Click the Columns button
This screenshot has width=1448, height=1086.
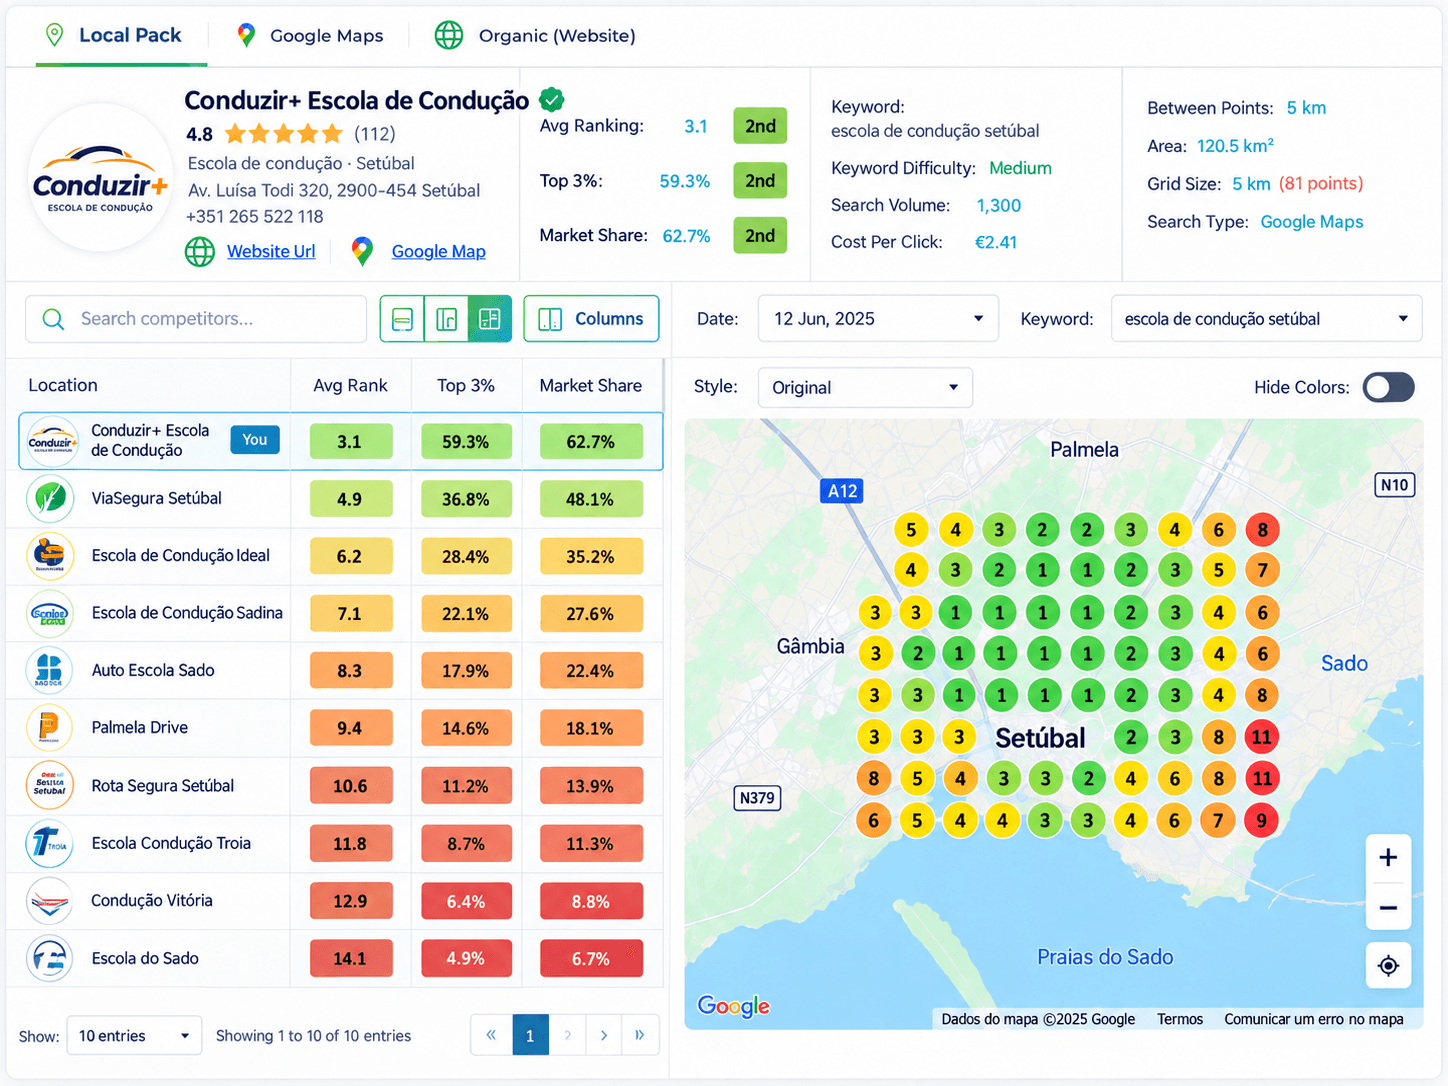coord(591,319)
